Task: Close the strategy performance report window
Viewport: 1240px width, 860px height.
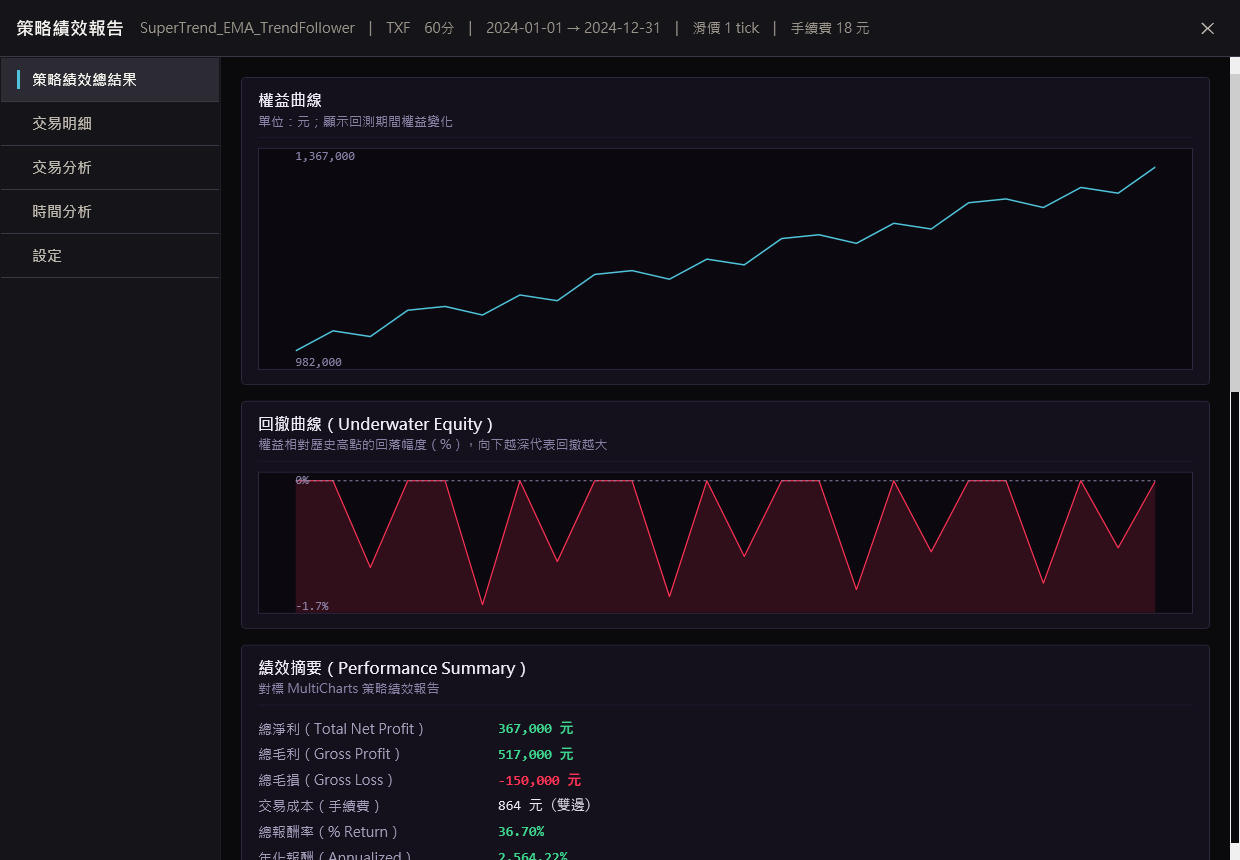Action: 1207,28
